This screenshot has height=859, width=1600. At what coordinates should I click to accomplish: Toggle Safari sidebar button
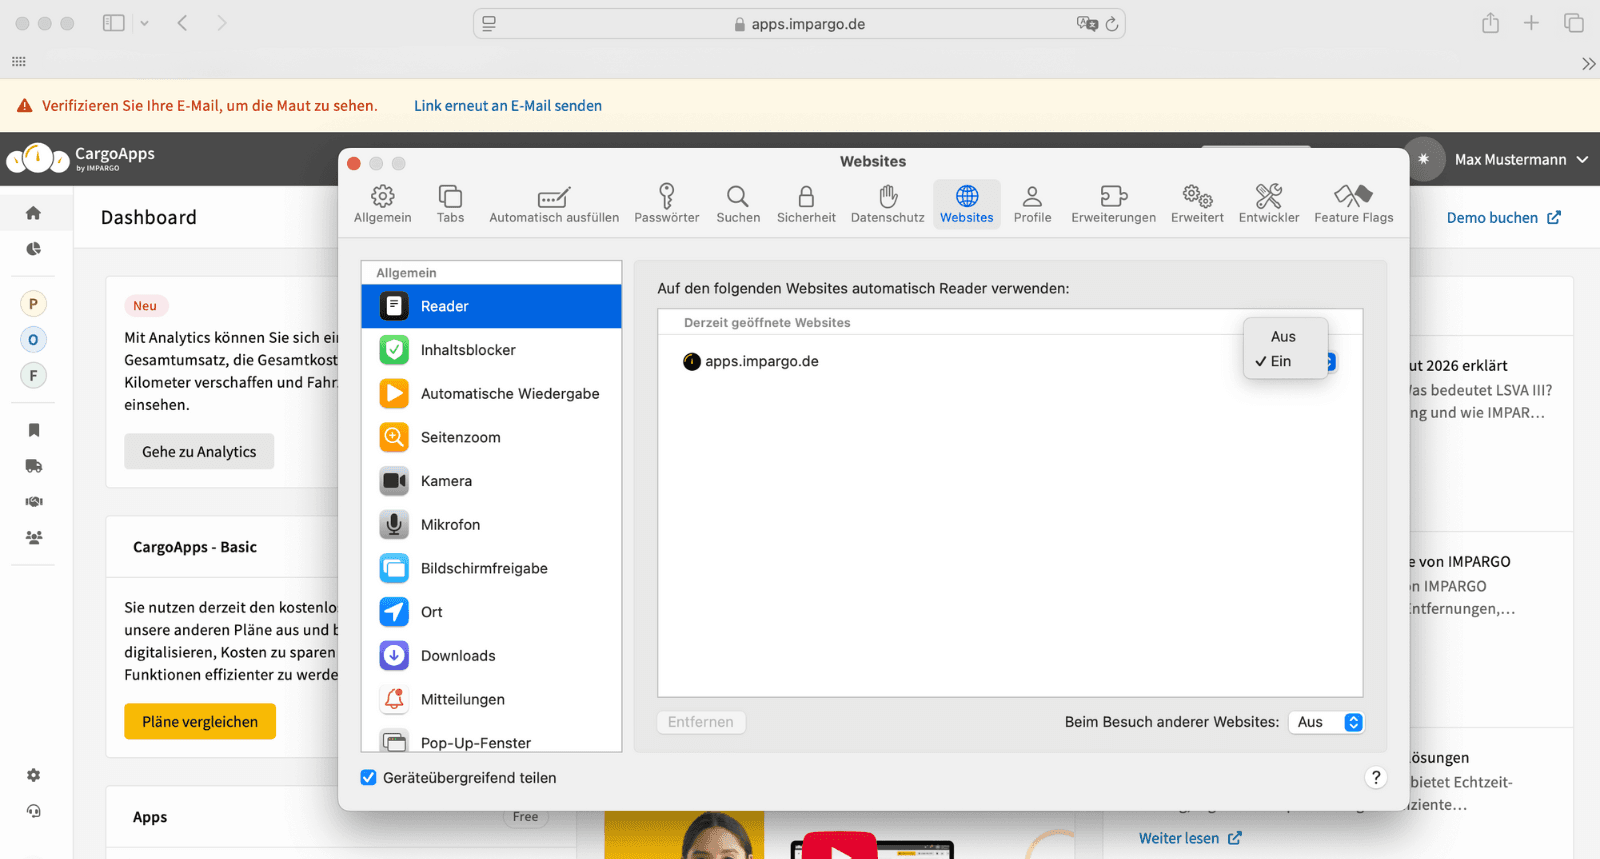click(x=114, y=23)
